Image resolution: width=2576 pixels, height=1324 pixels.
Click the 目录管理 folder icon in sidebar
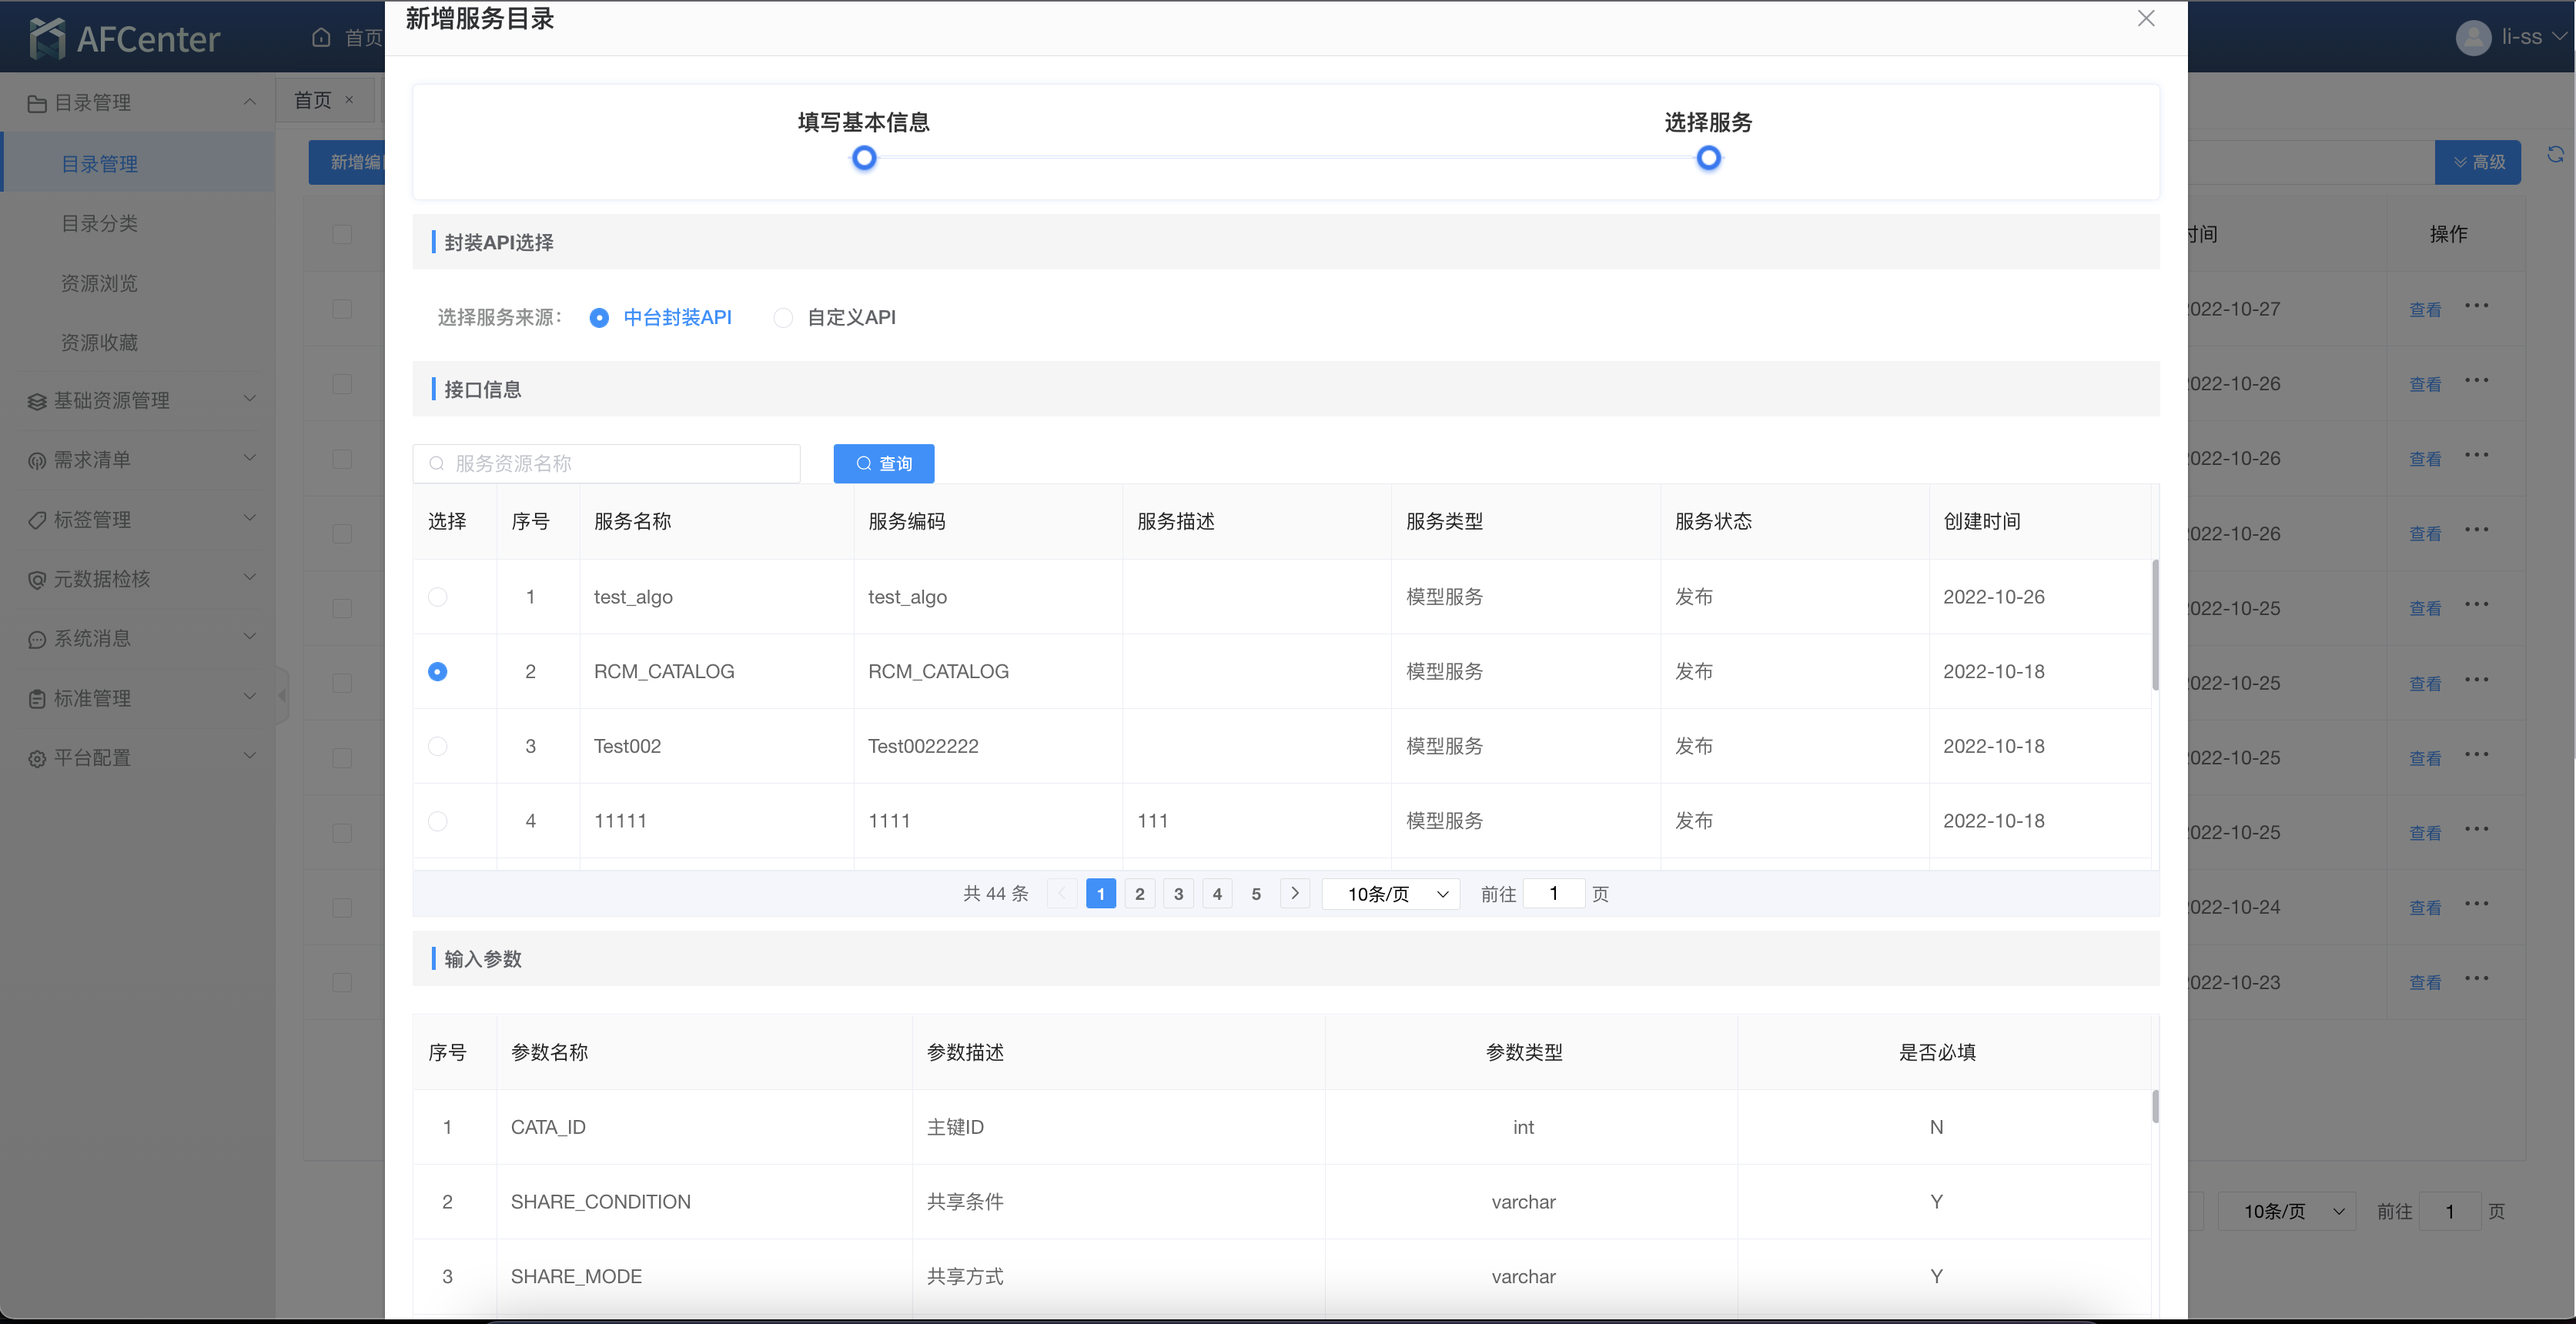click(x=37, y=103)
